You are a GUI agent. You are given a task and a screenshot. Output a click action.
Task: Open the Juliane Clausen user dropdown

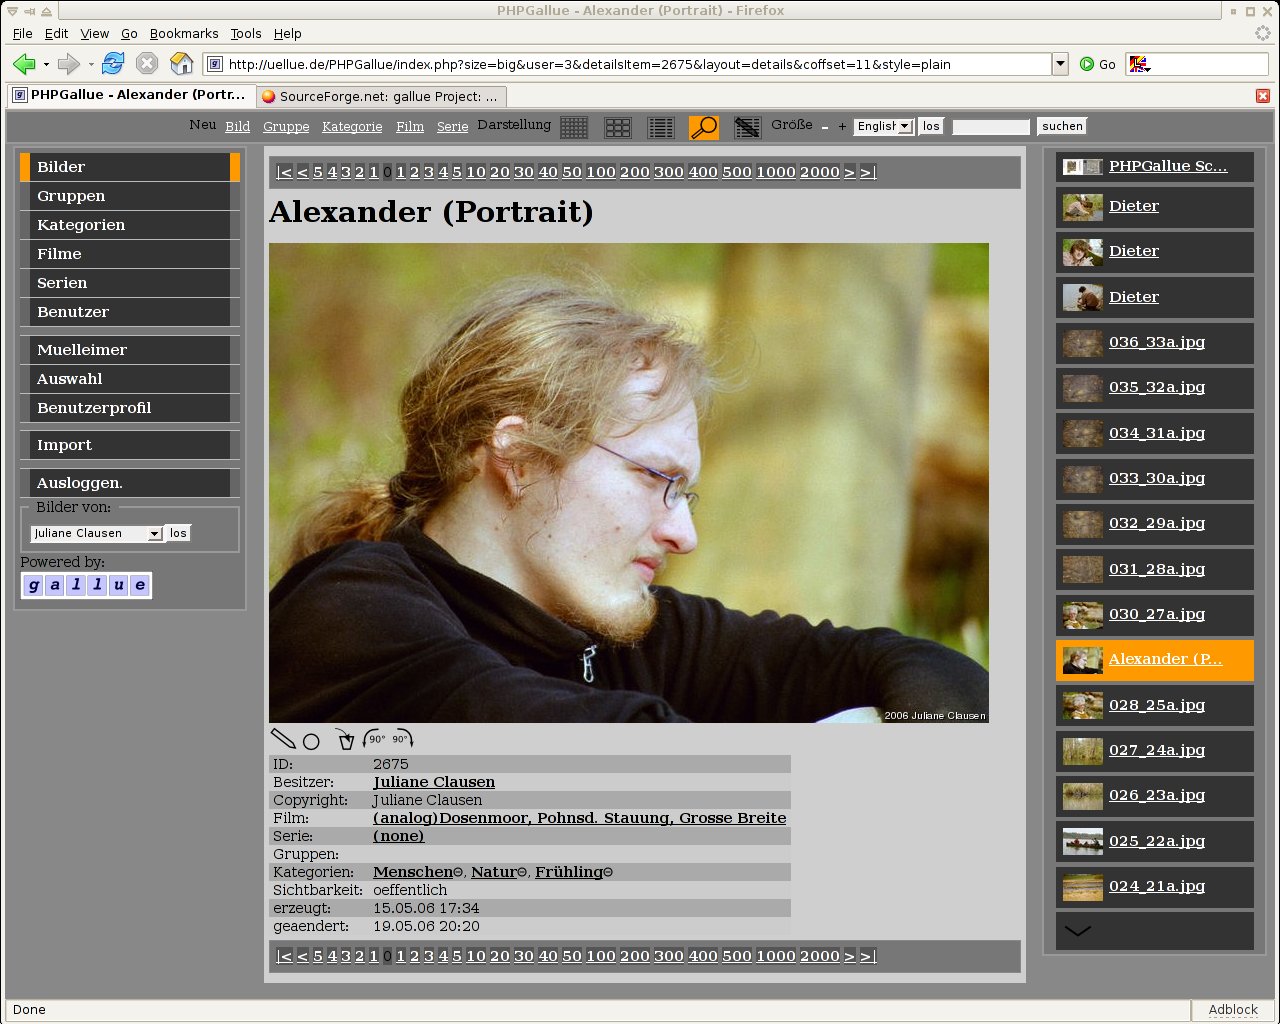pyautogui.click(x=154, y=534)
